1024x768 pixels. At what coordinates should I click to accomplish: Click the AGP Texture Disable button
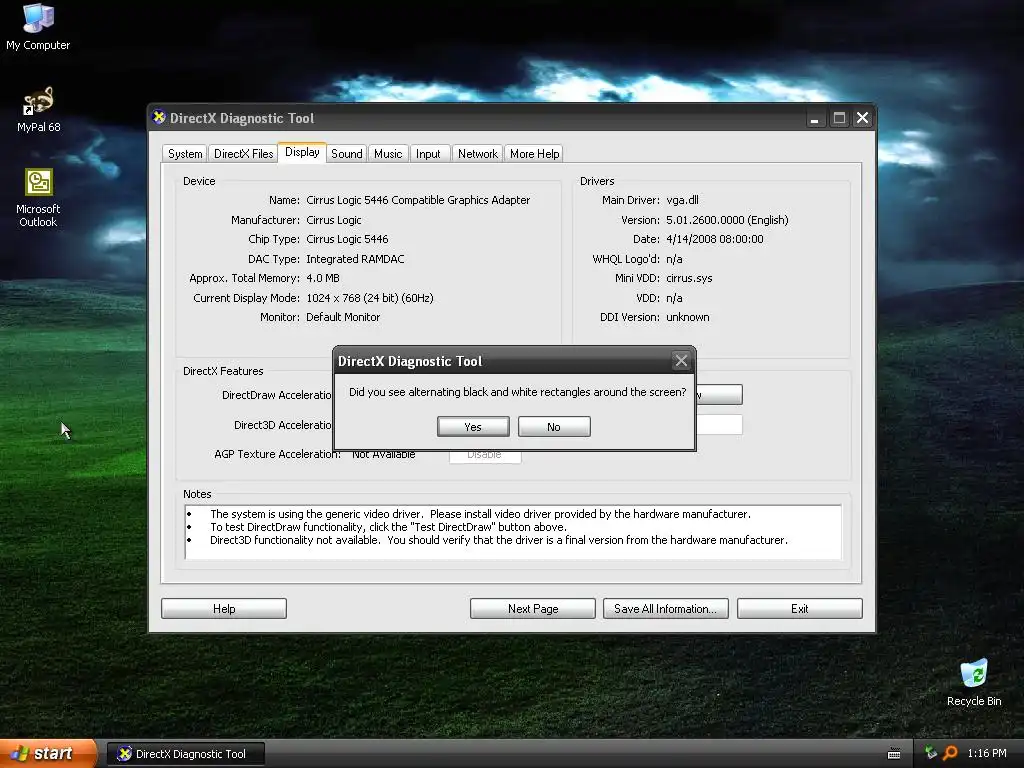[485, 456]
